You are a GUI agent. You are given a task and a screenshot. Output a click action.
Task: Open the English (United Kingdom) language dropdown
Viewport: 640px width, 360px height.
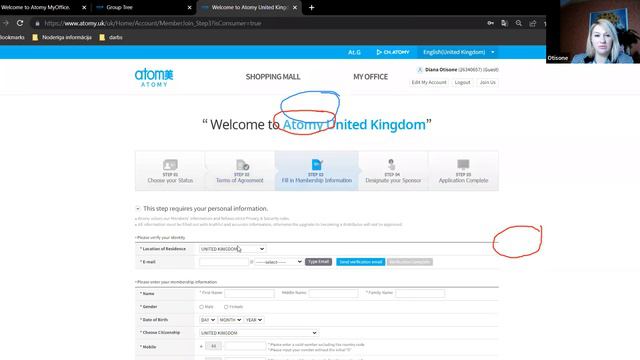[459, 52]
